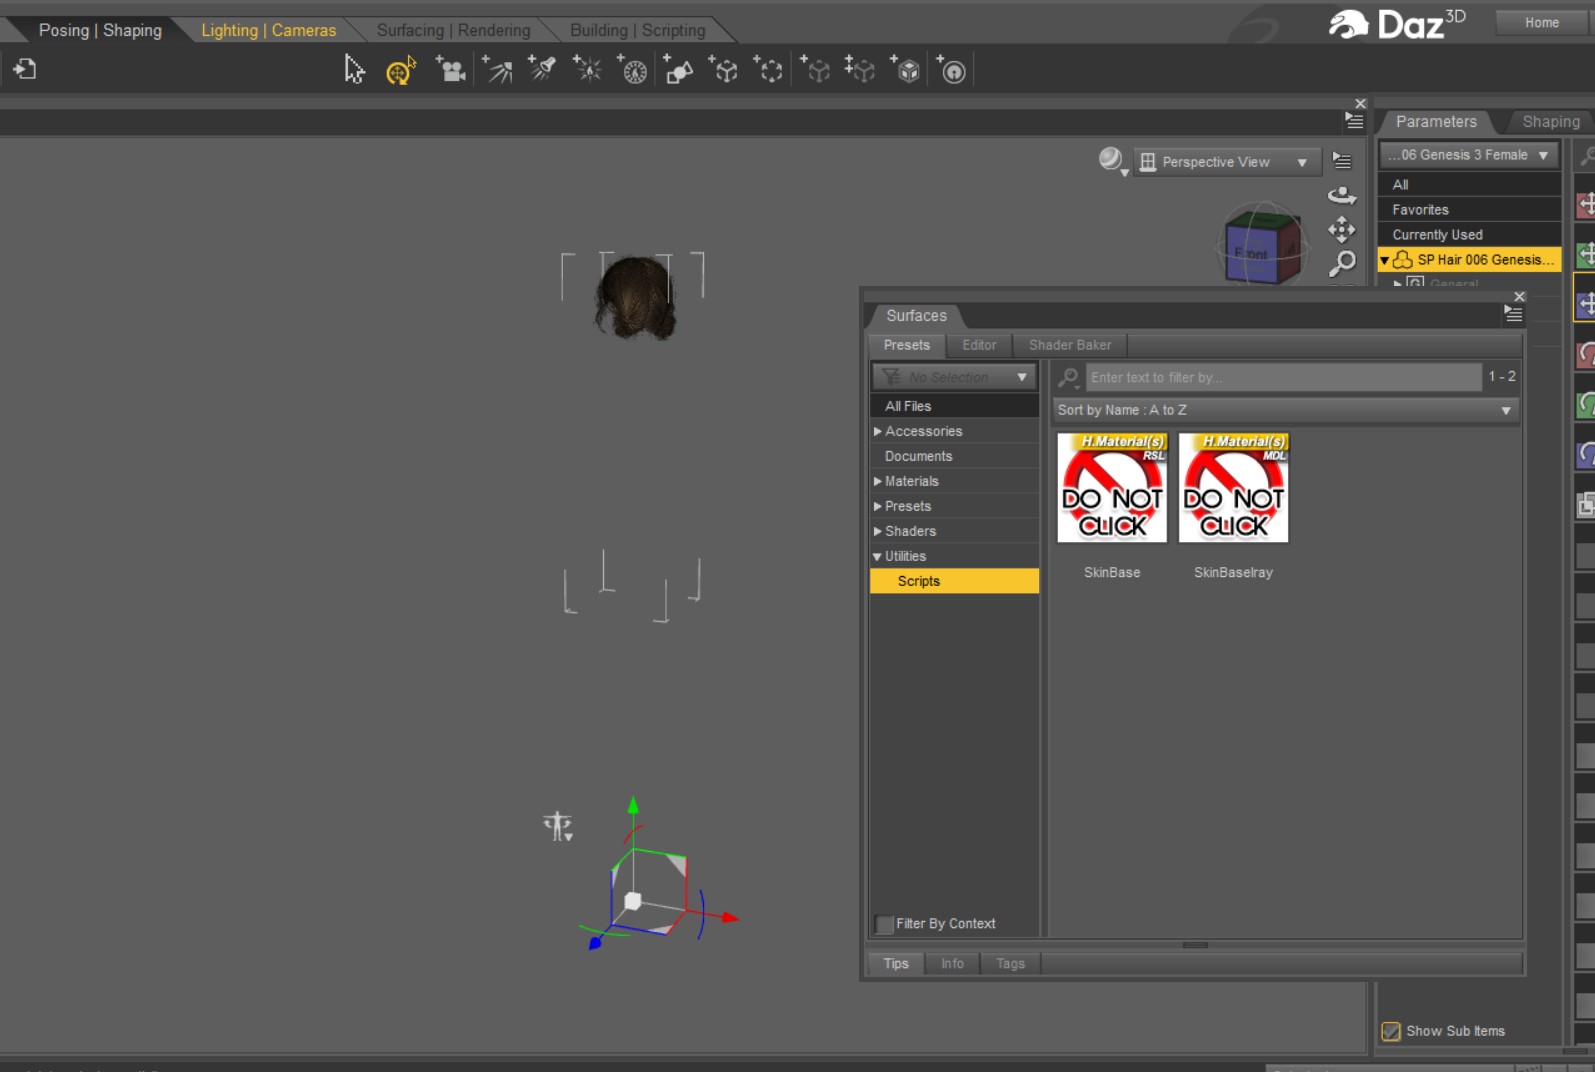The image size is (1595, 1072).
Task: Create a new null object (solid cube icon)
Action: pos(724,69)
